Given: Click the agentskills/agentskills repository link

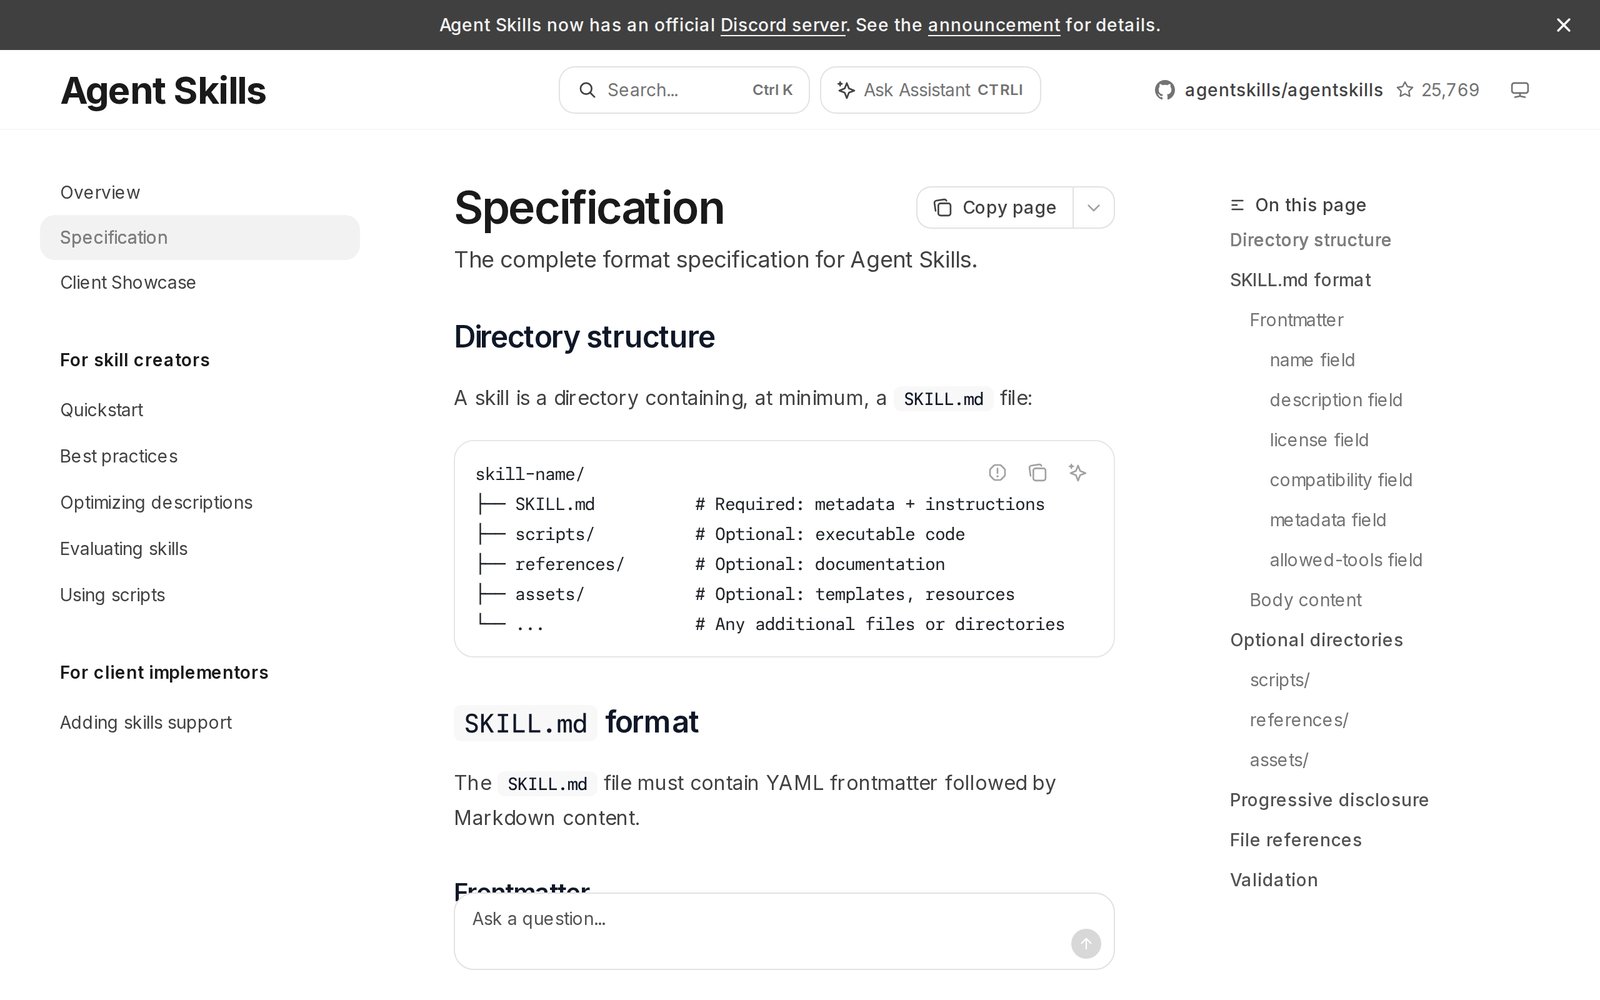Looking at the screenshot, I should [x=1283, y=90].
